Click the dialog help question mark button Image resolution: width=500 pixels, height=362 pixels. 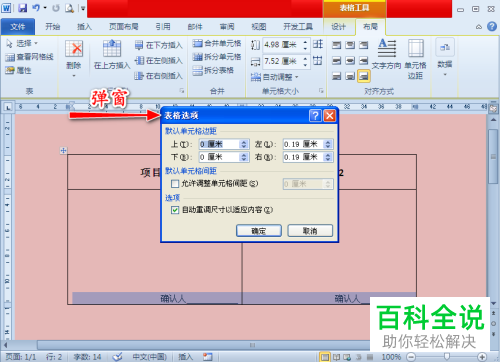[x=315, y=116]
